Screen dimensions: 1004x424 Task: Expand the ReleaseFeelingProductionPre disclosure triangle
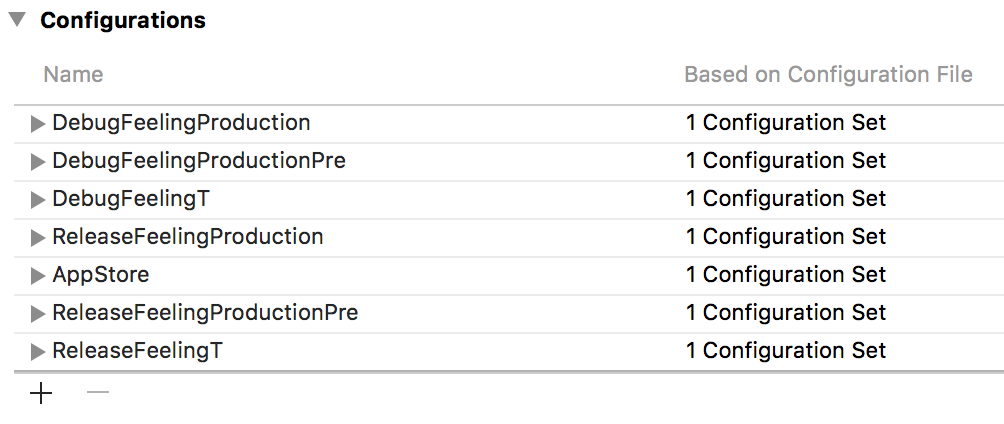pyautogui.click(x=38, y=314)
